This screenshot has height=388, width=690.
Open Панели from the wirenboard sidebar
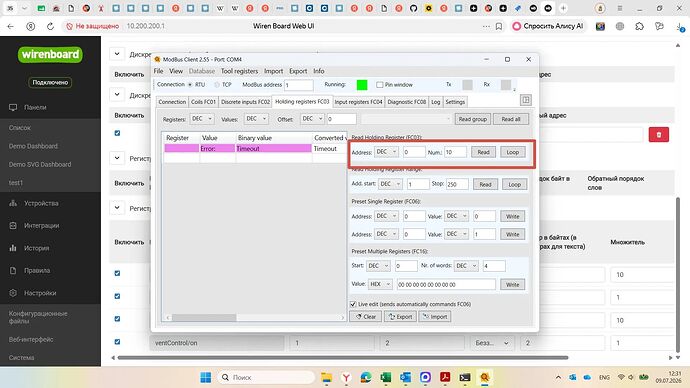(35, 107)
